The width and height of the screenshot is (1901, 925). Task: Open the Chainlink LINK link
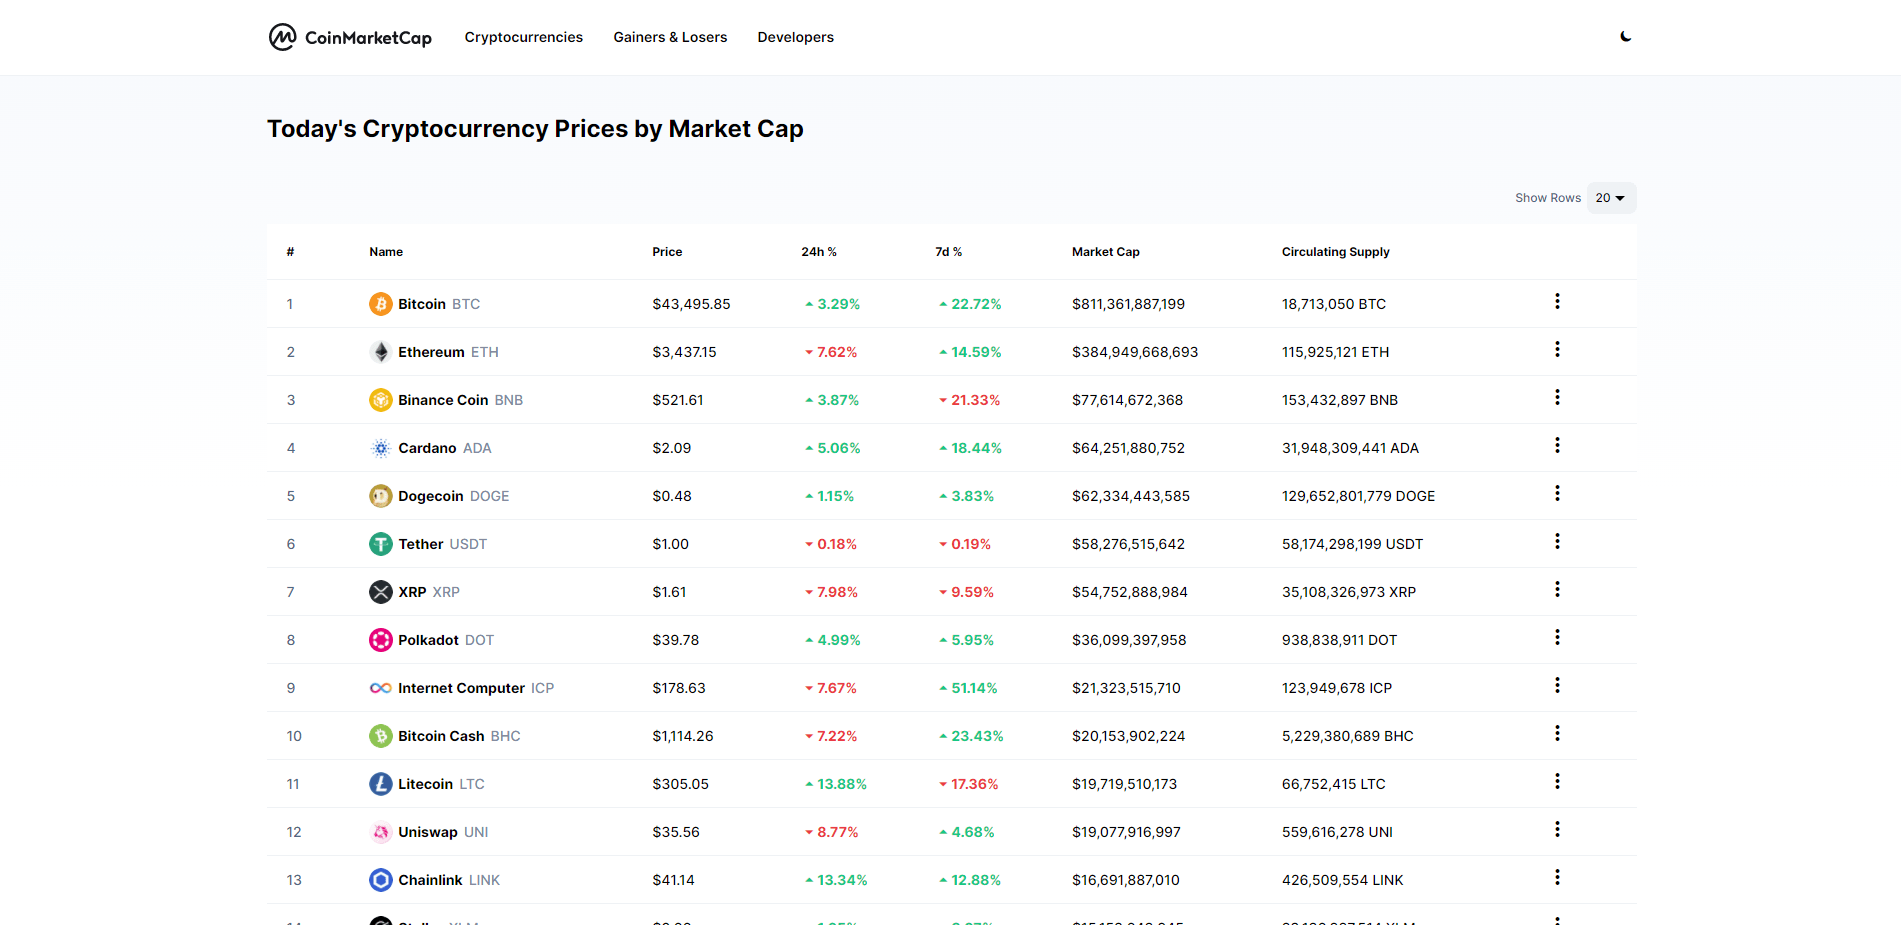[449, 880]
